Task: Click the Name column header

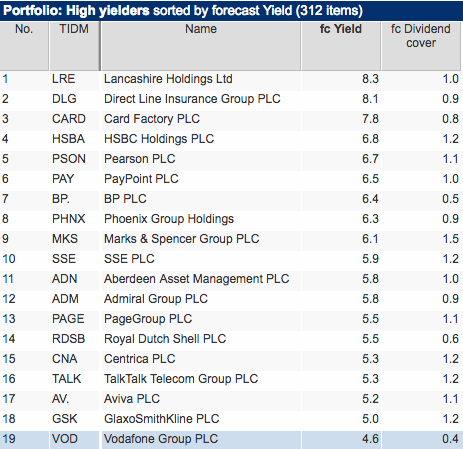Action: pyautogui.click(x=201, y=46)
